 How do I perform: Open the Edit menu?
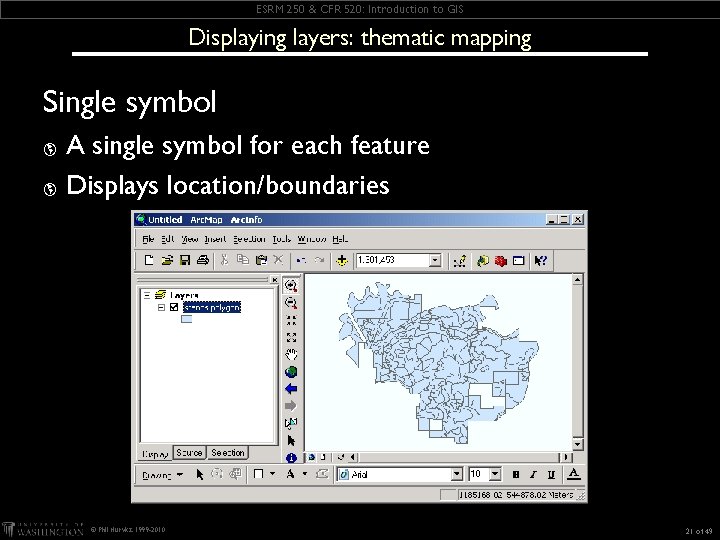coord(168,239)
